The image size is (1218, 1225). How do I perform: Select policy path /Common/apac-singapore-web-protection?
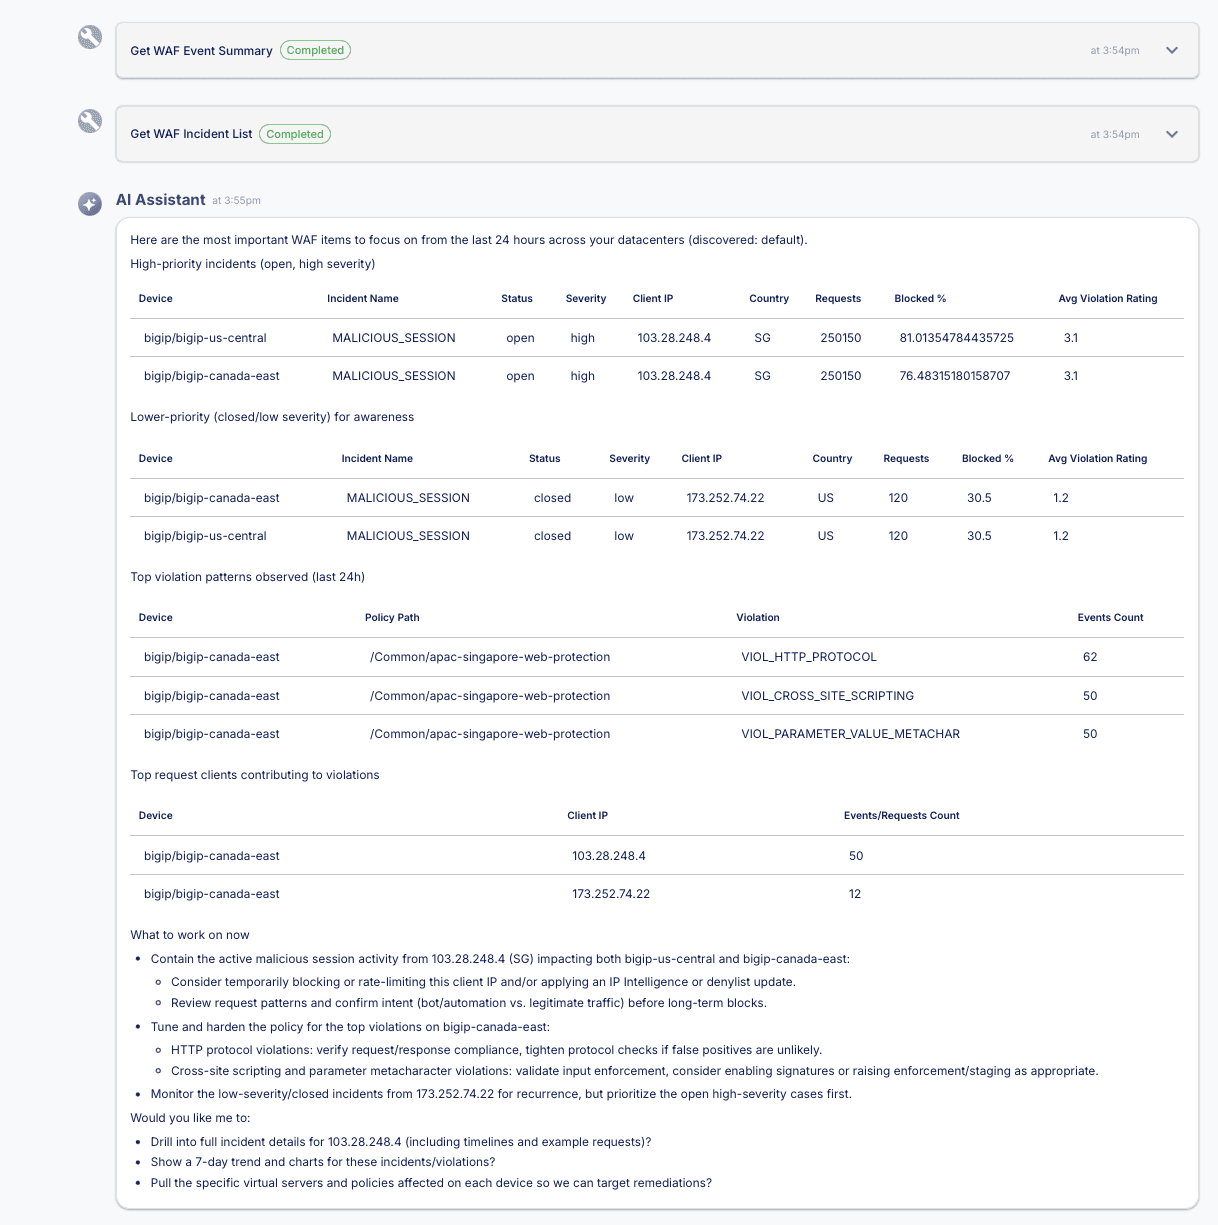coord(489,657)
